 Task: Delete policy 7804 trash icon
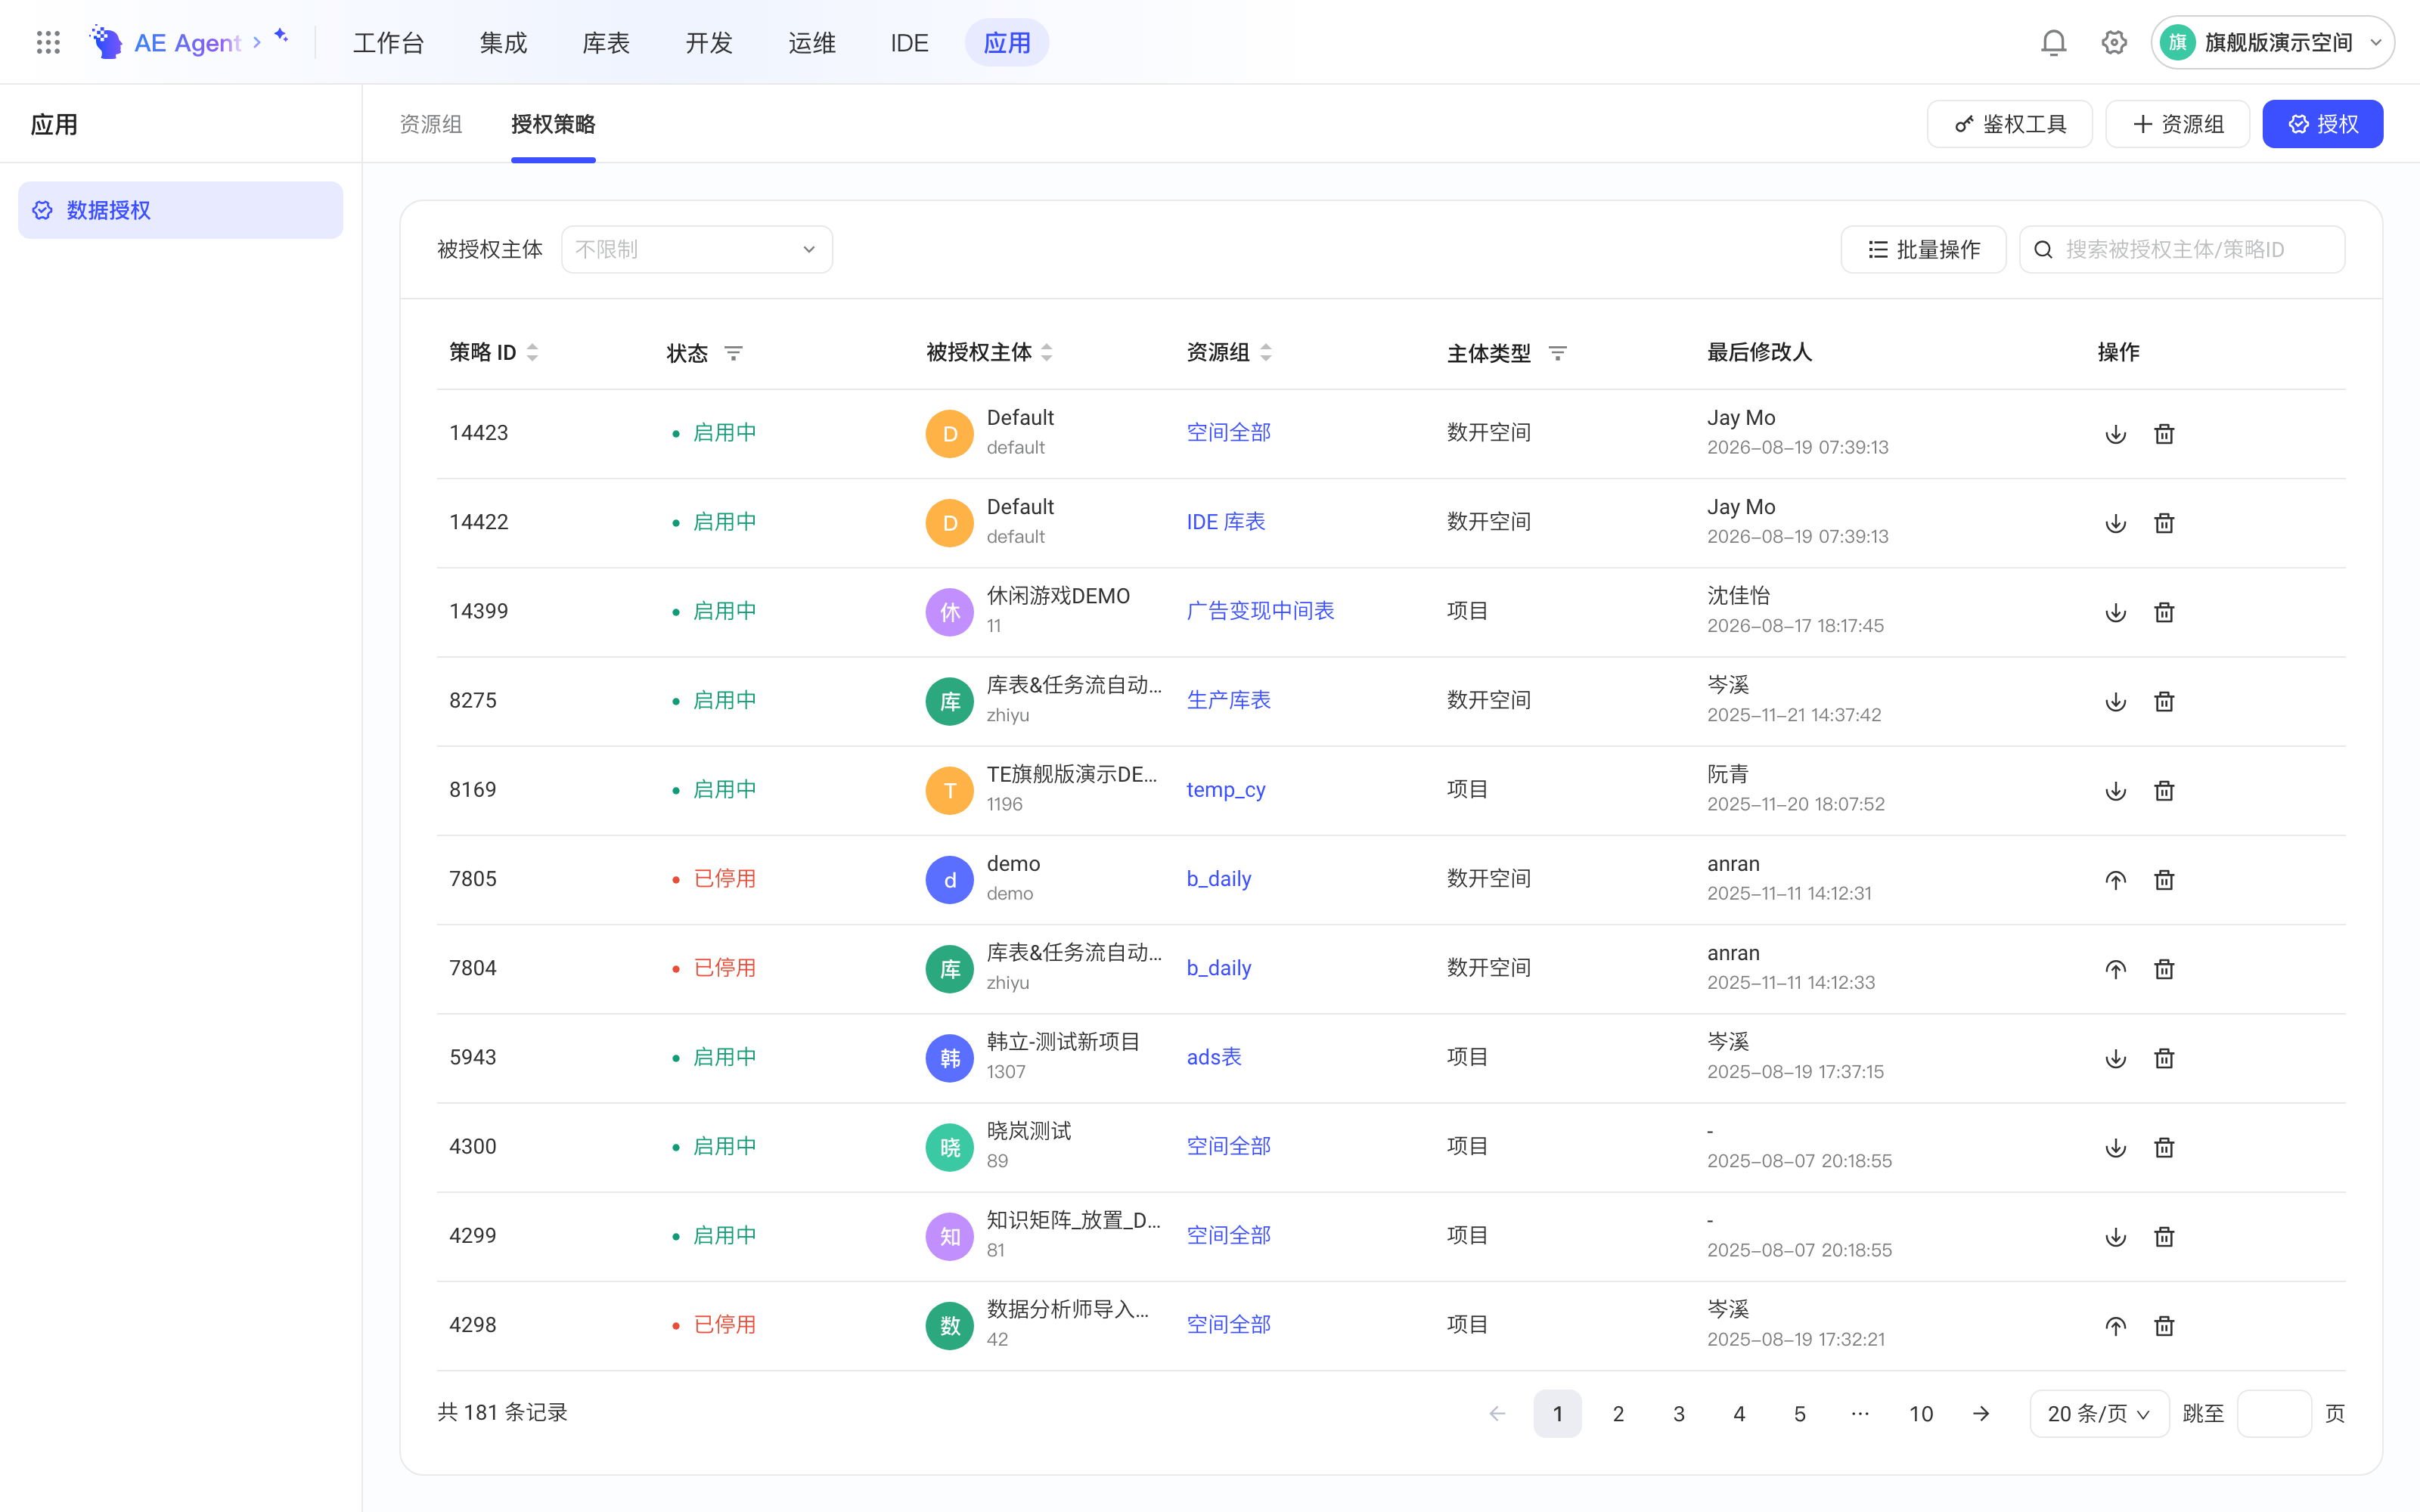coord(2164,969)
